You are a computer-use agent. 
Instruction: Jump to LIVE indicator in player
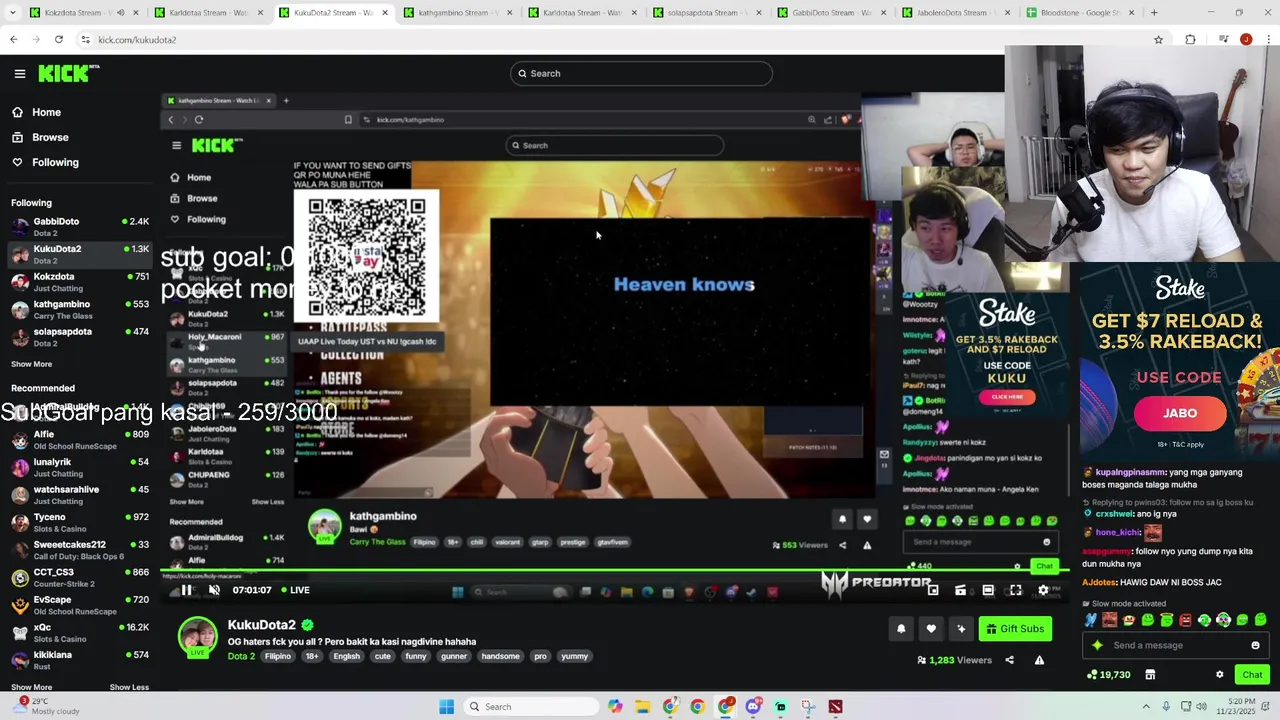point(295,590)
